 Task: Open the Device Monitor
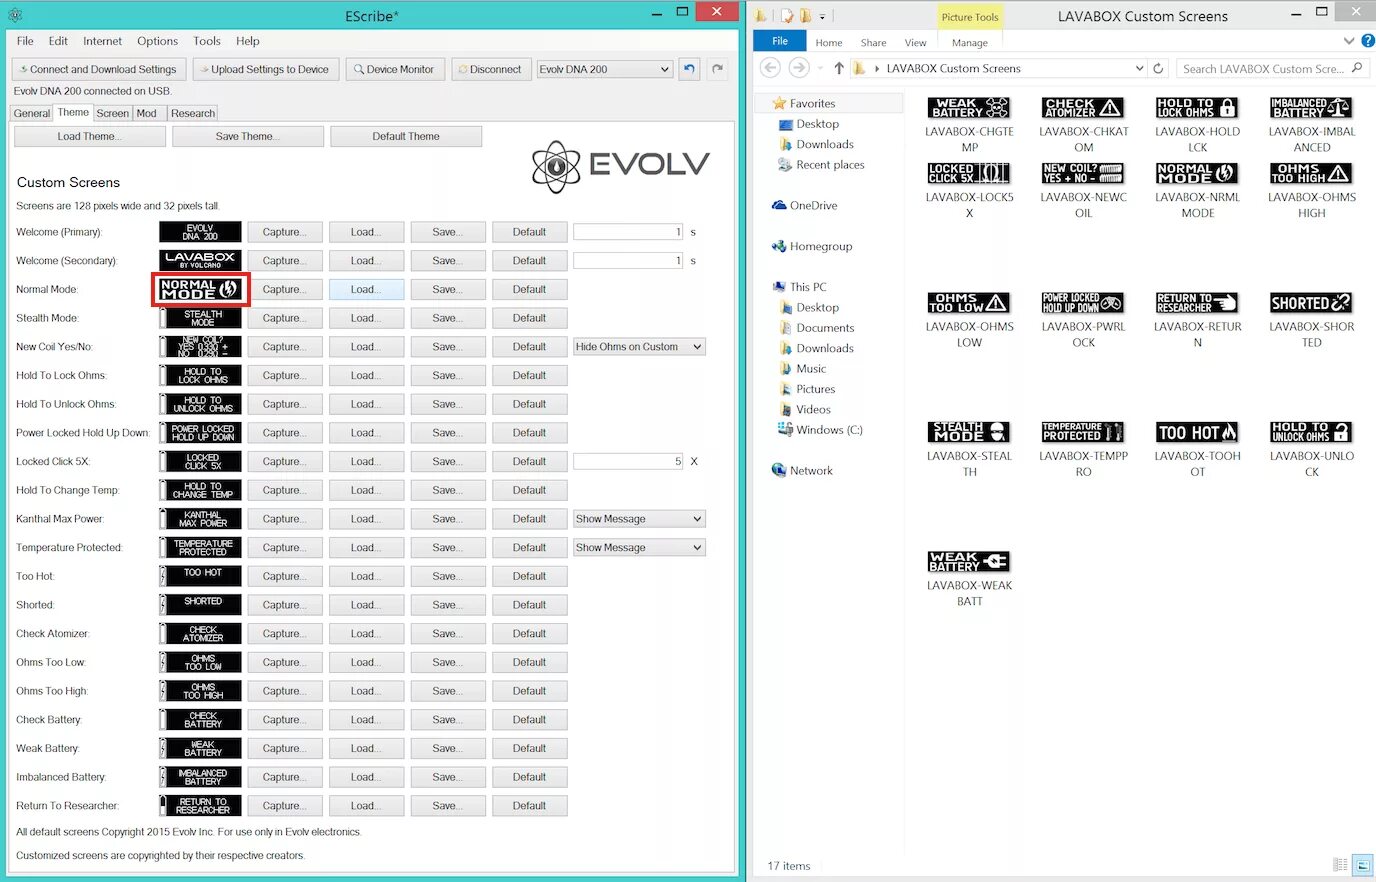(393, 69)
